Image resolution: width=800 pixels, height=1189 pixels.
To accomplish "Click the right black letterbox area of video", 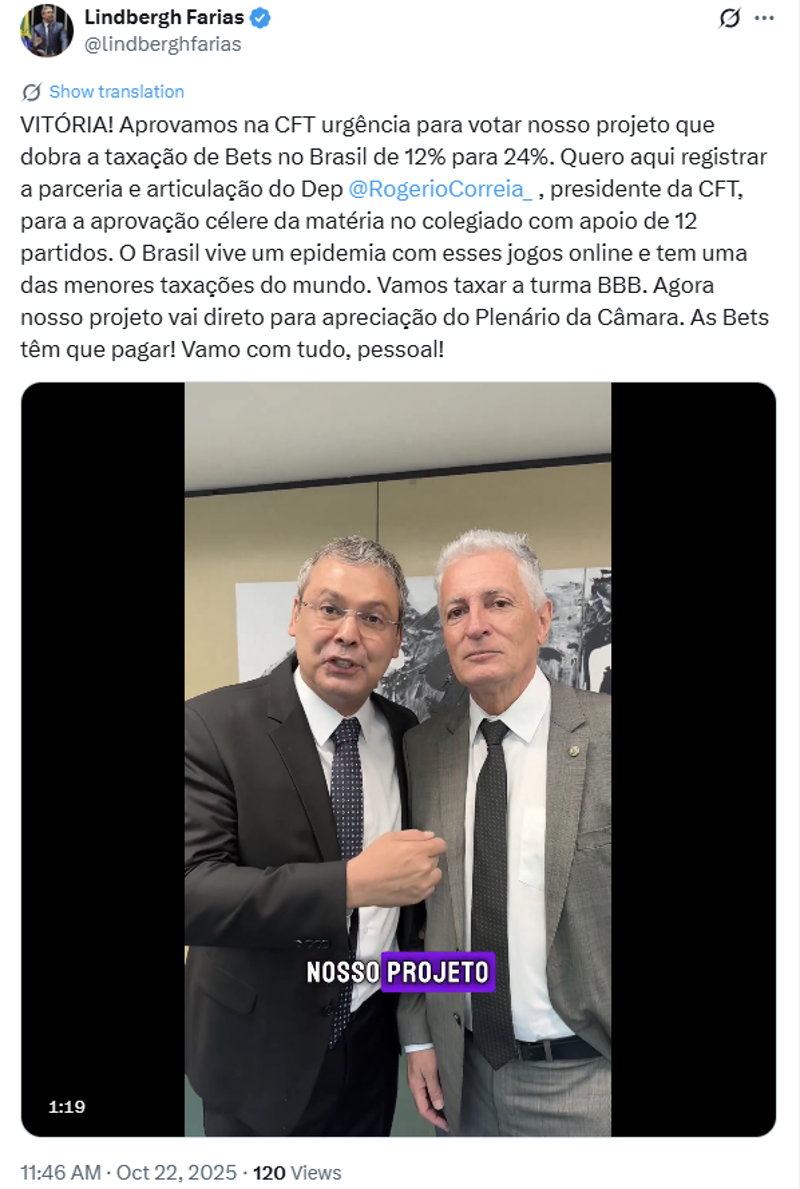I will click(693, 759).
